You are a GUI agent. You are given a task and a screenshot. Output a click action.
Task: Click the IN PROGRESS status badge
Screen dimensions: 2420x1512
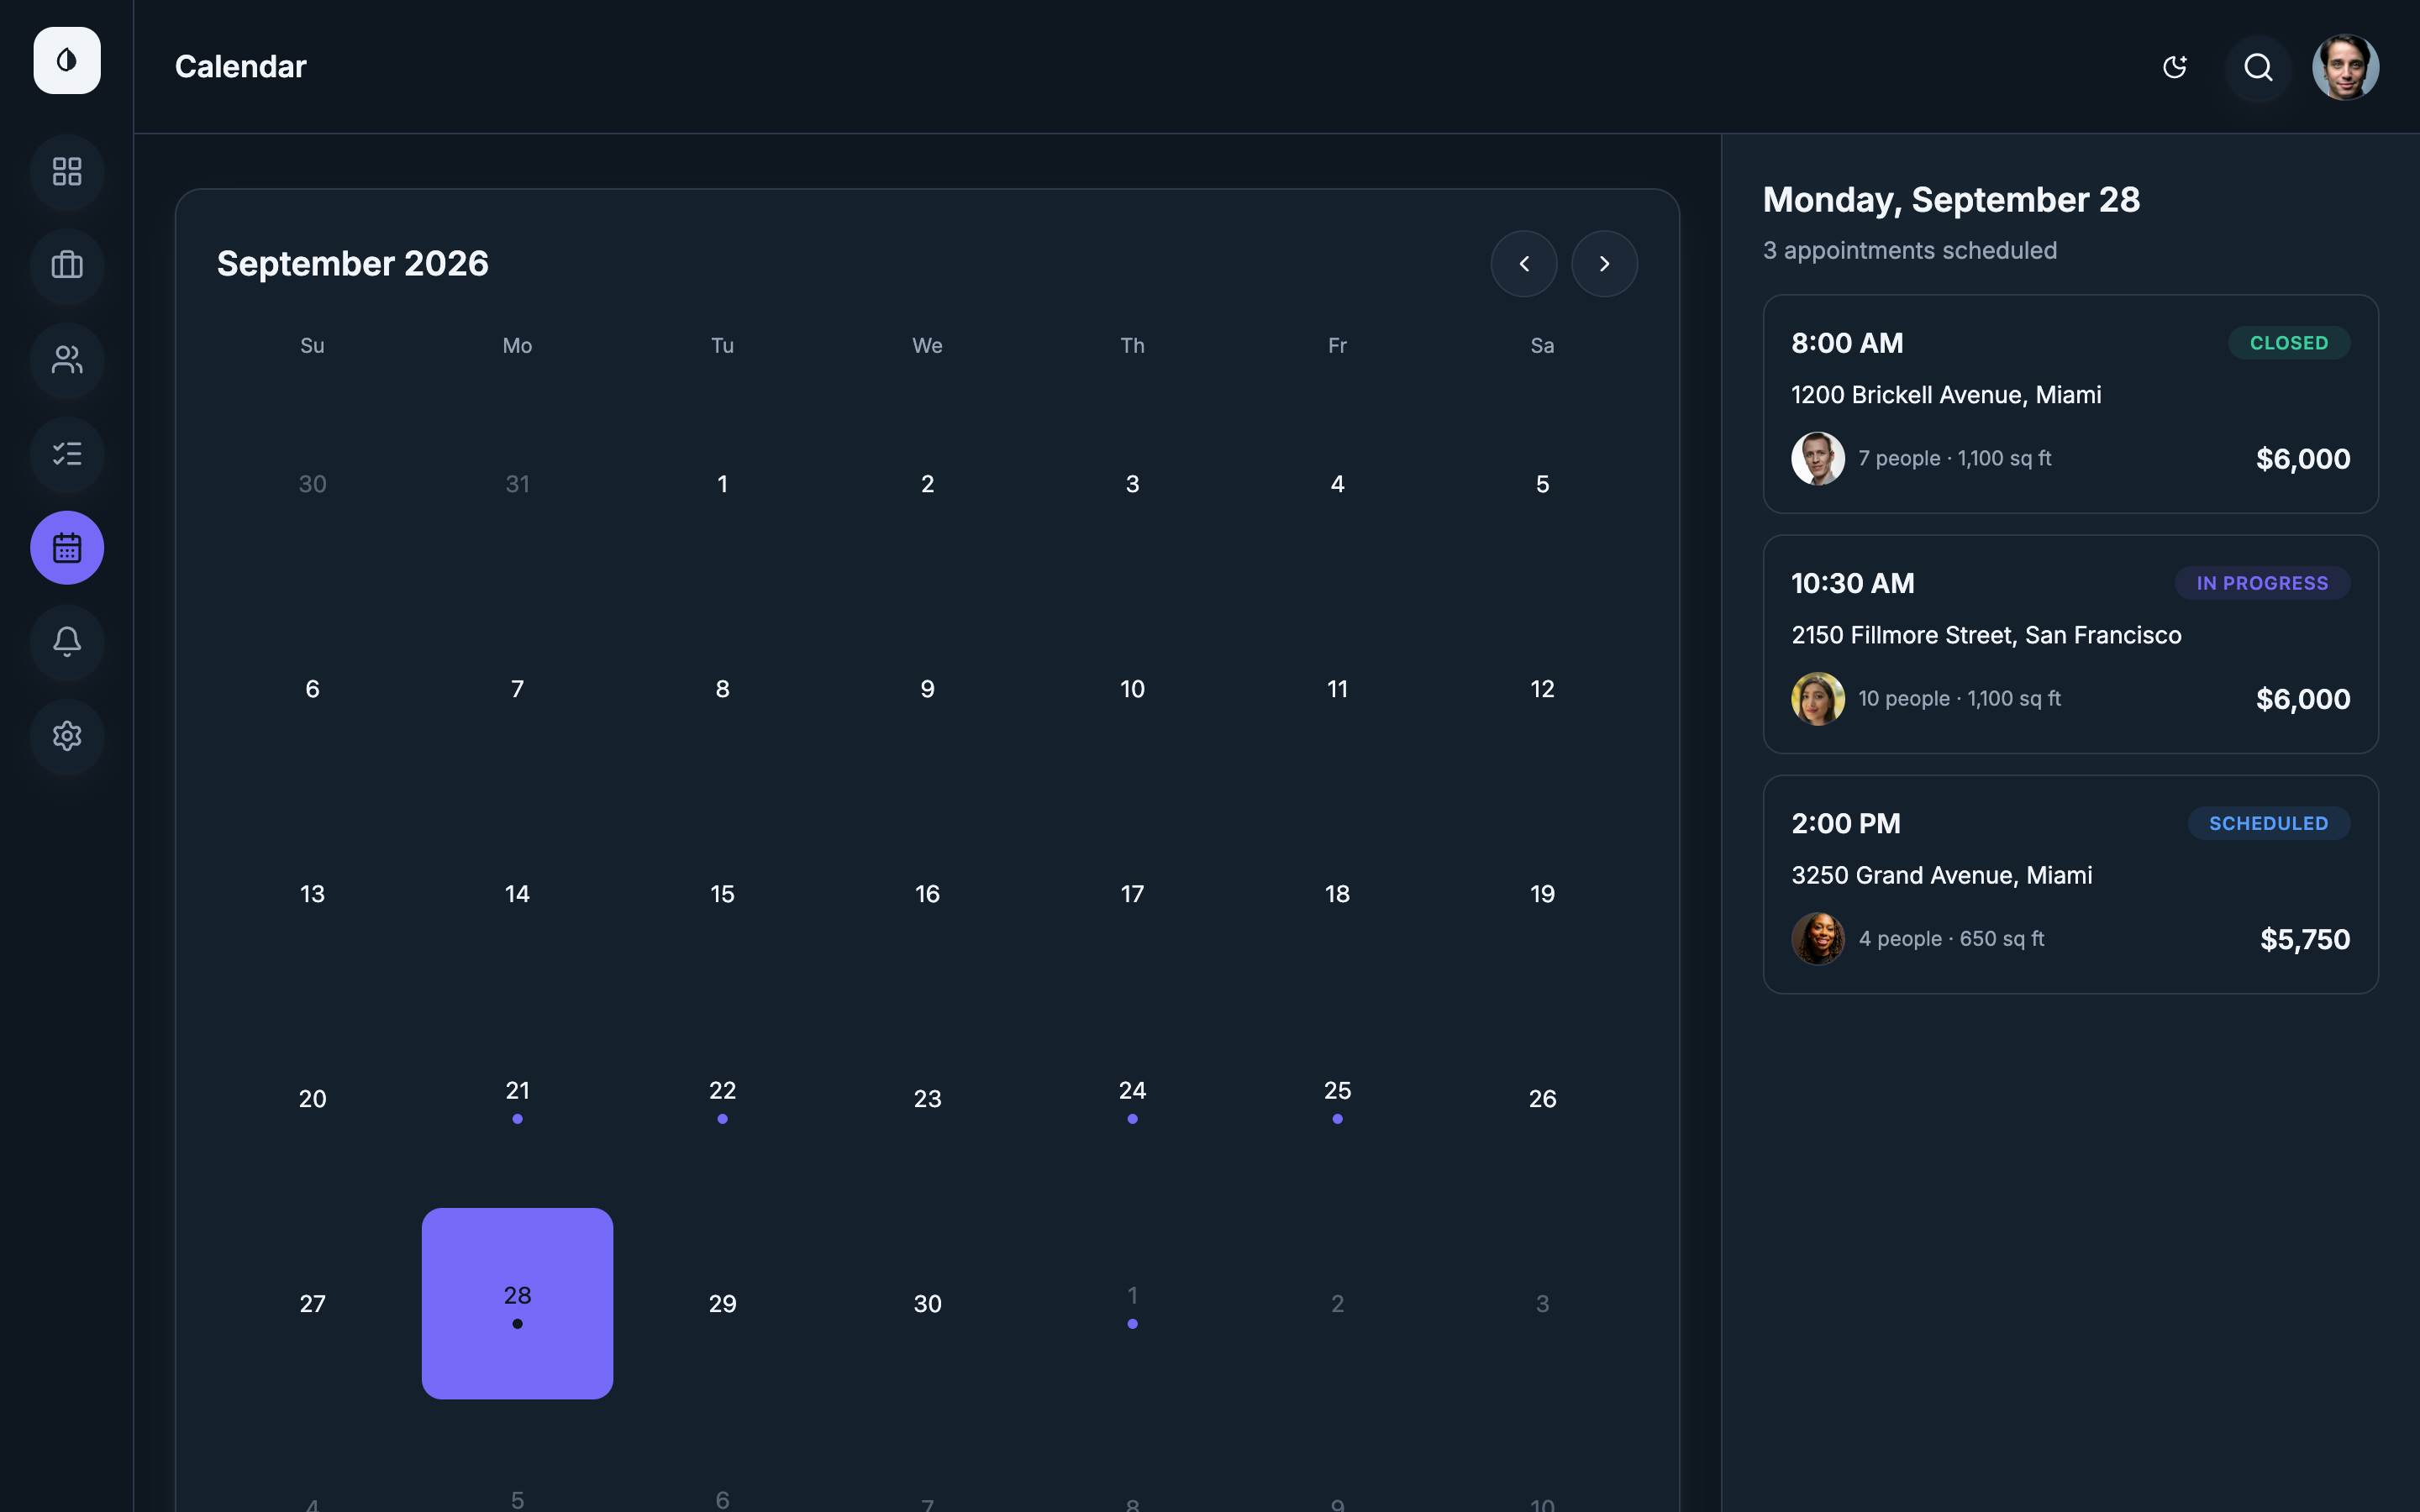(x=2262, y=583)
